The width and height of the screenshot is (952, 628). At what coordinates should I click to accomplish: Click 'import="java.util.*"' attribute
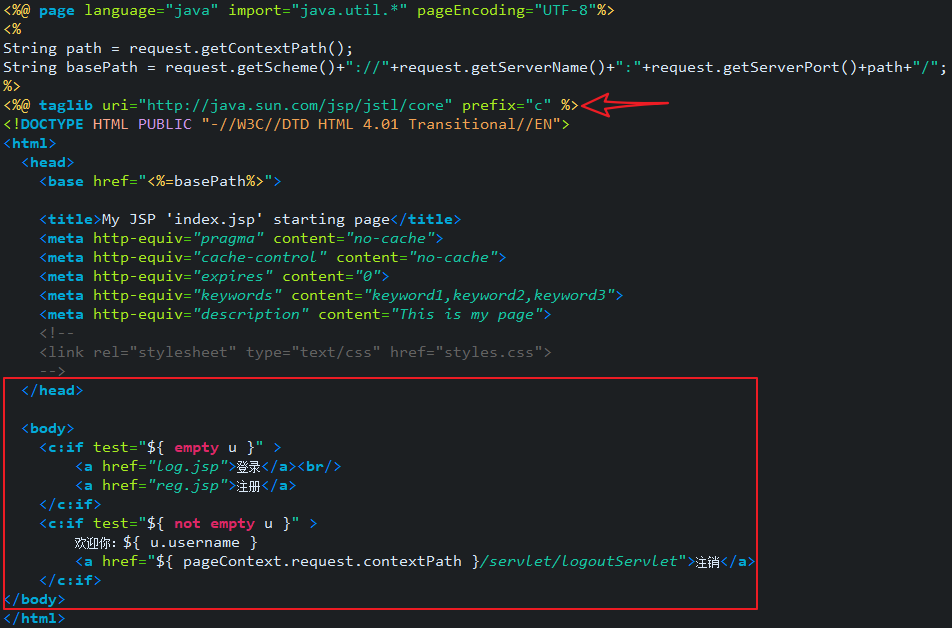point(318,10)
